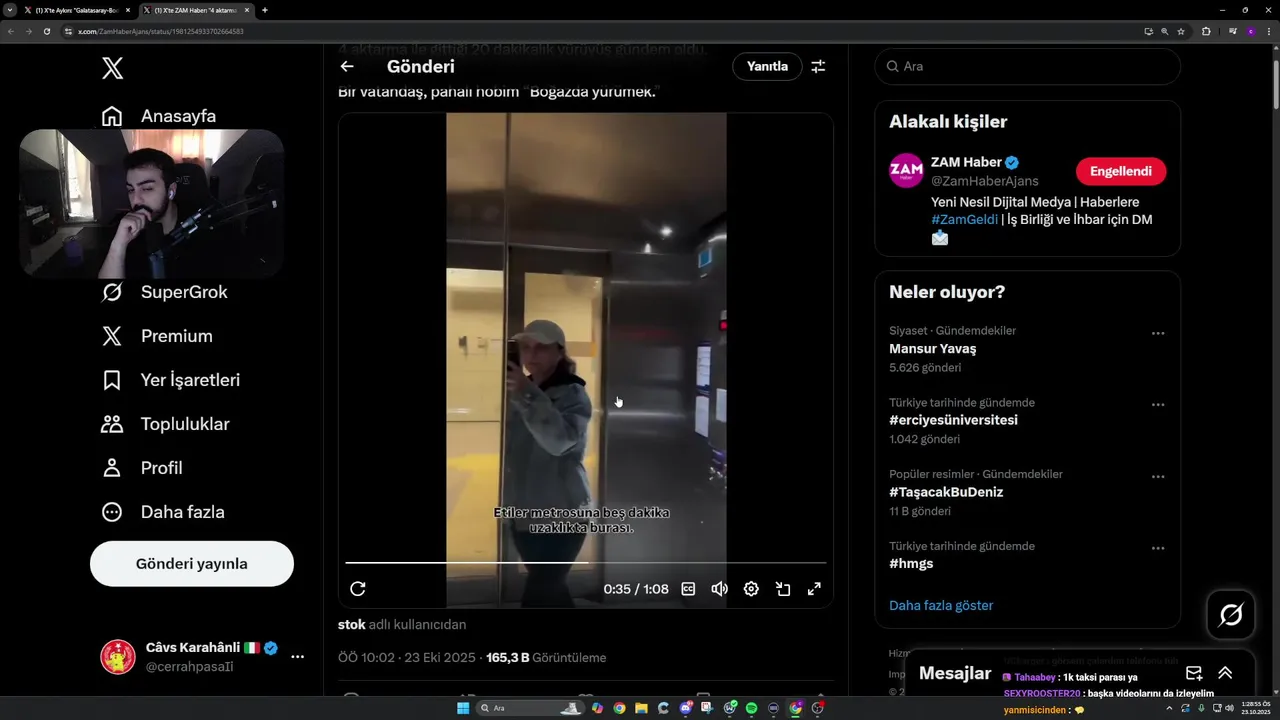Go to Anasayfa in the sidebar
Viewport: 1280px width, 720px height.
click(x=160, y=116)
